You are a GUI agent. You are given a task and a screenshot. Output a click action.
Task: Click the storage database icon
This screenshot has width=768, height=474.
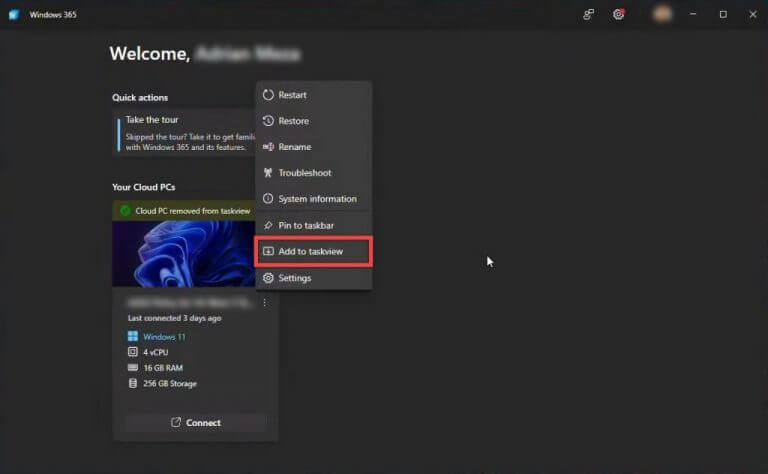tap(133, 383)
